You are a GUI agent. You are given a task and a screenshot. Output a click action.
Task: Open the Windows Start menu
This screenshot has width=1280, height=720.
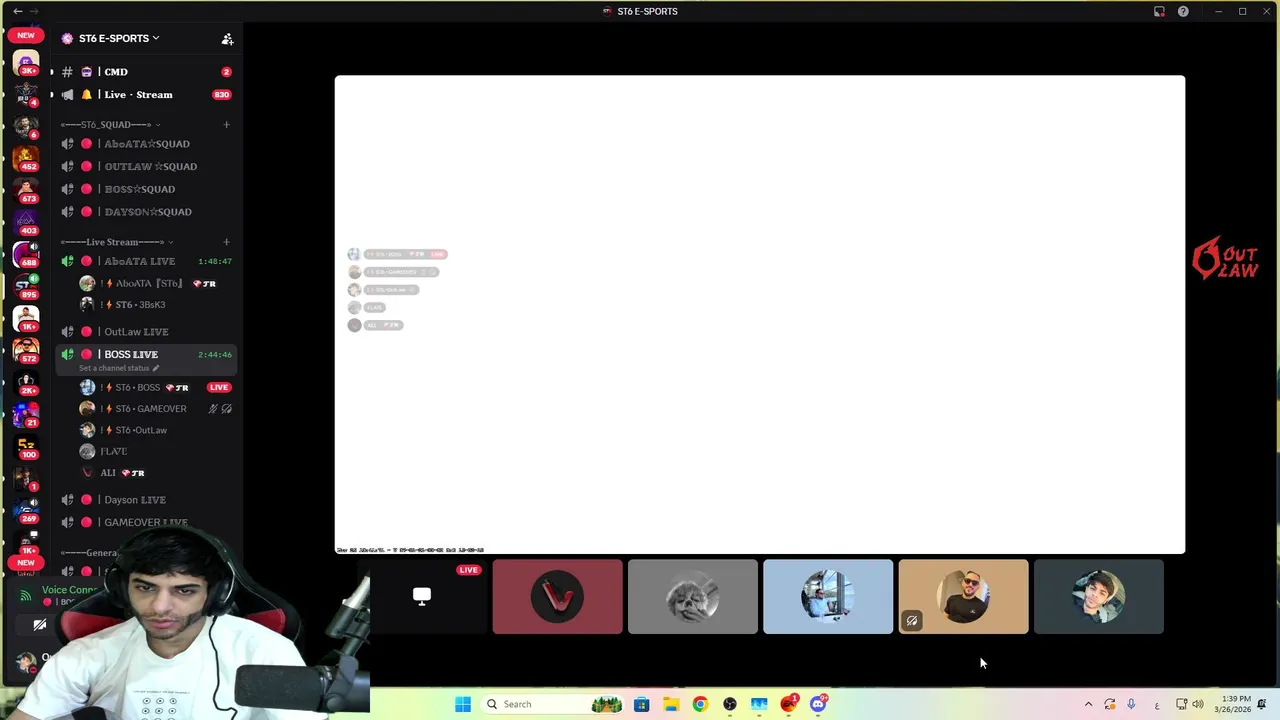(x=463, y=704)
